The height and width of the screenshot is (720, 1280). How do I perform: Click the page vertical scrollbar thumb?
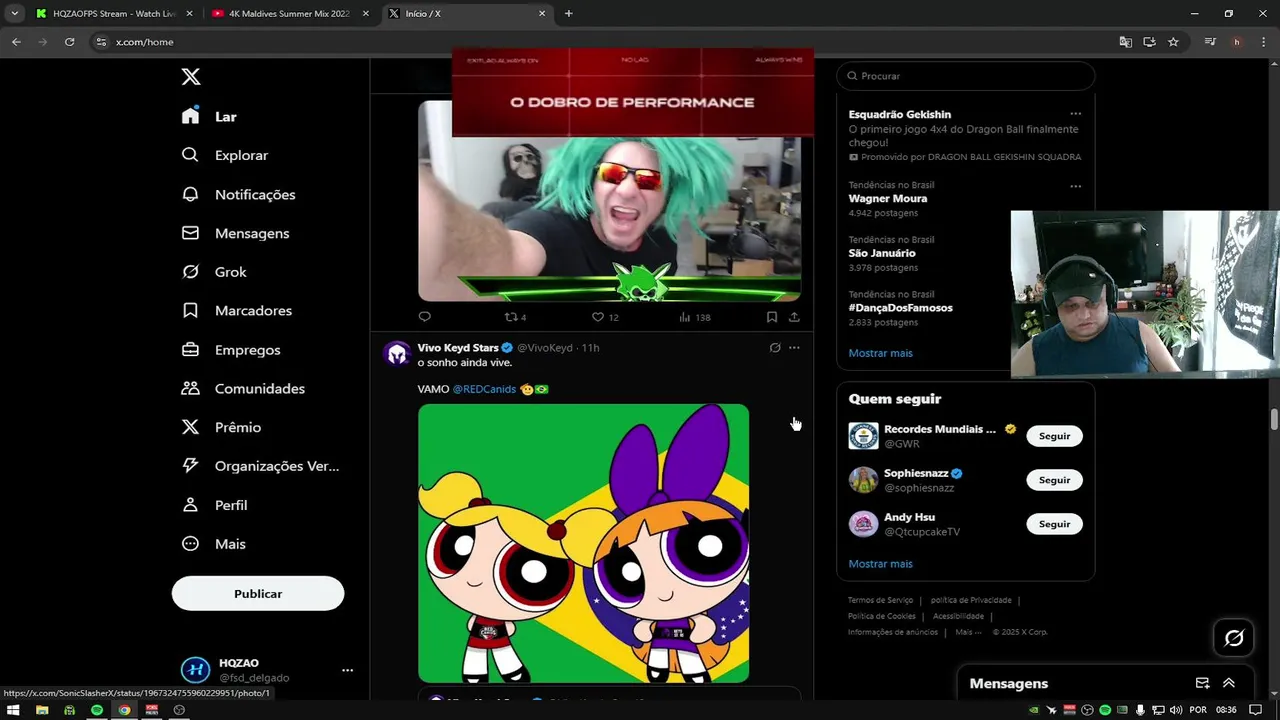pos(1274,419)
